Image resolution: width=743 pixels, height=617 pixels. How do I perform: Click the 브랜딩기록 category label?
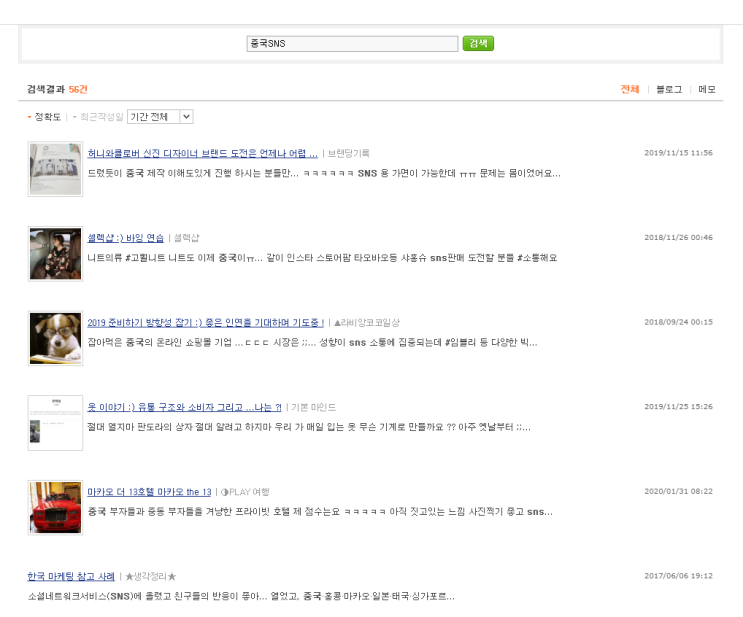(349, 153)
